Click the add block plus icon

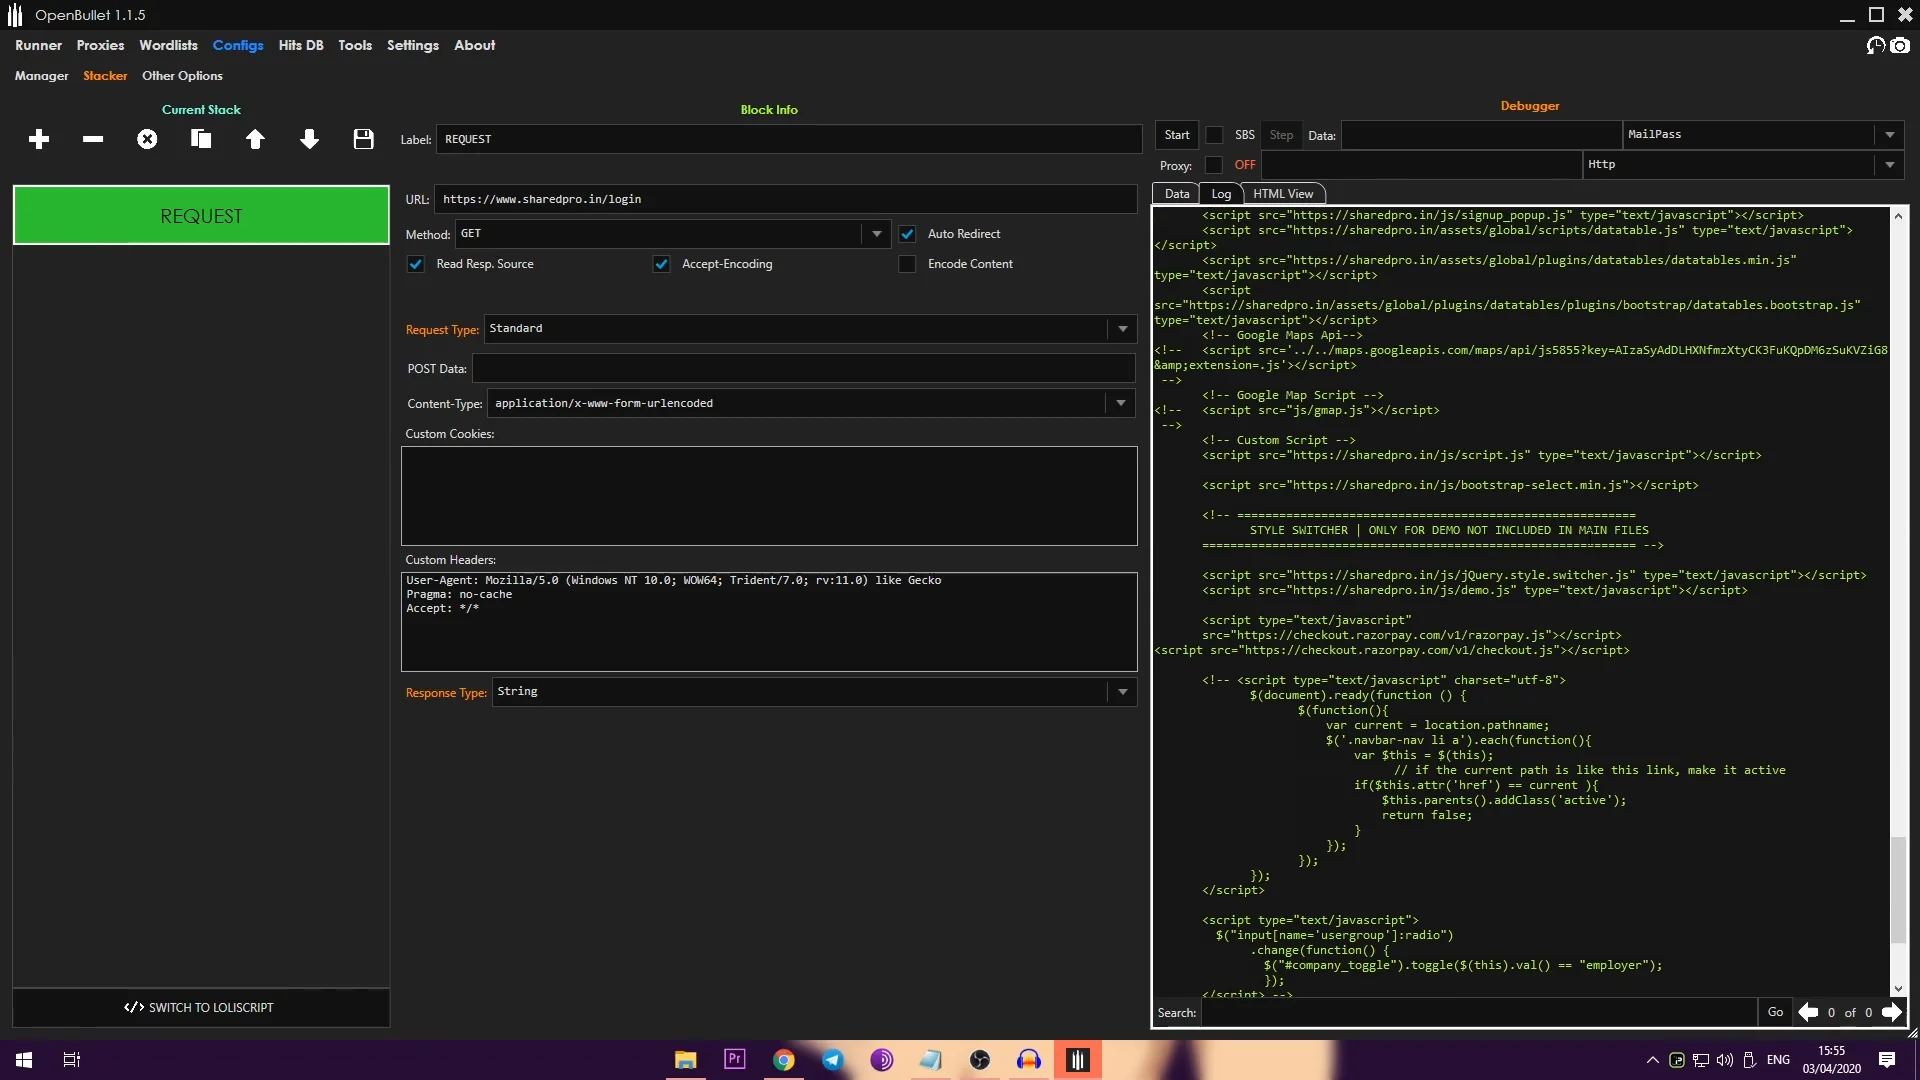(x=38, y=140)
